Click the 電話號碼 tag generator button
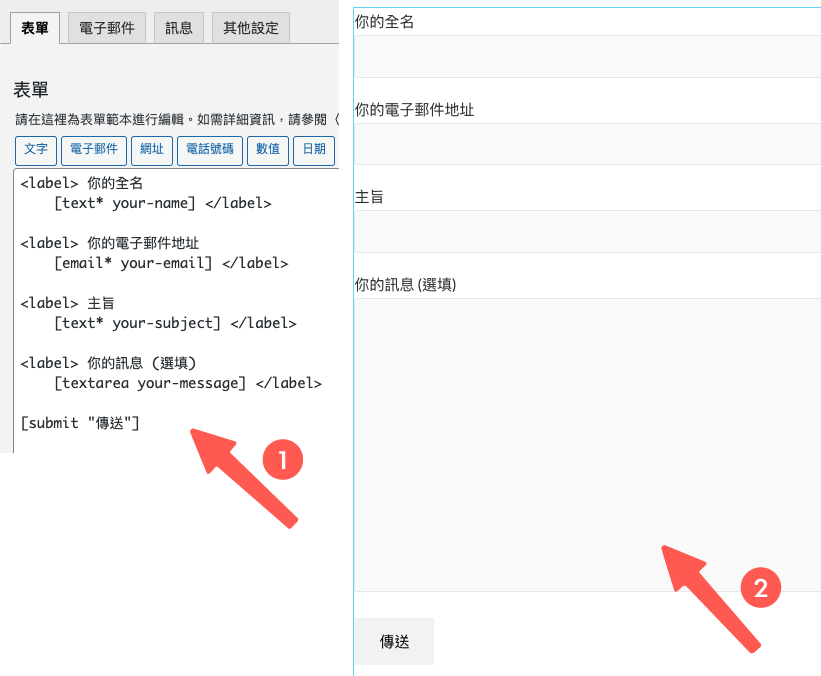 pos(210,150)
